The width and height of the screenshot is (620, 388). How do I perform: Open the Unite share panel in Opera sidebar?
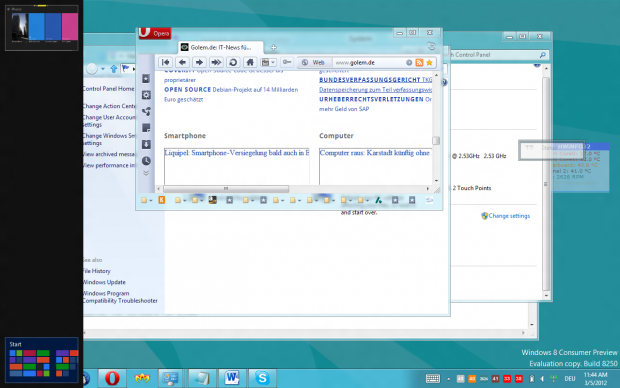(x=146, y=112)
